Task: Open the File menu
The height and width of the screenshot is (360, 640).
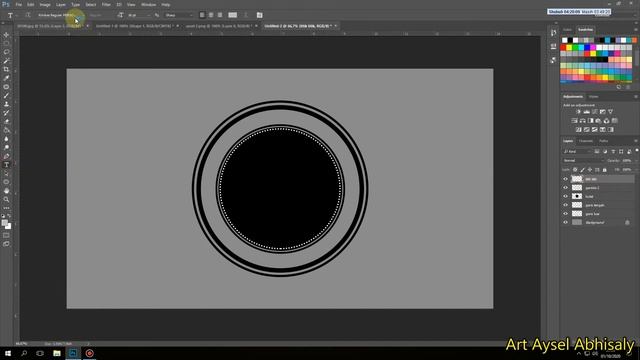Action: coord(19,4)
